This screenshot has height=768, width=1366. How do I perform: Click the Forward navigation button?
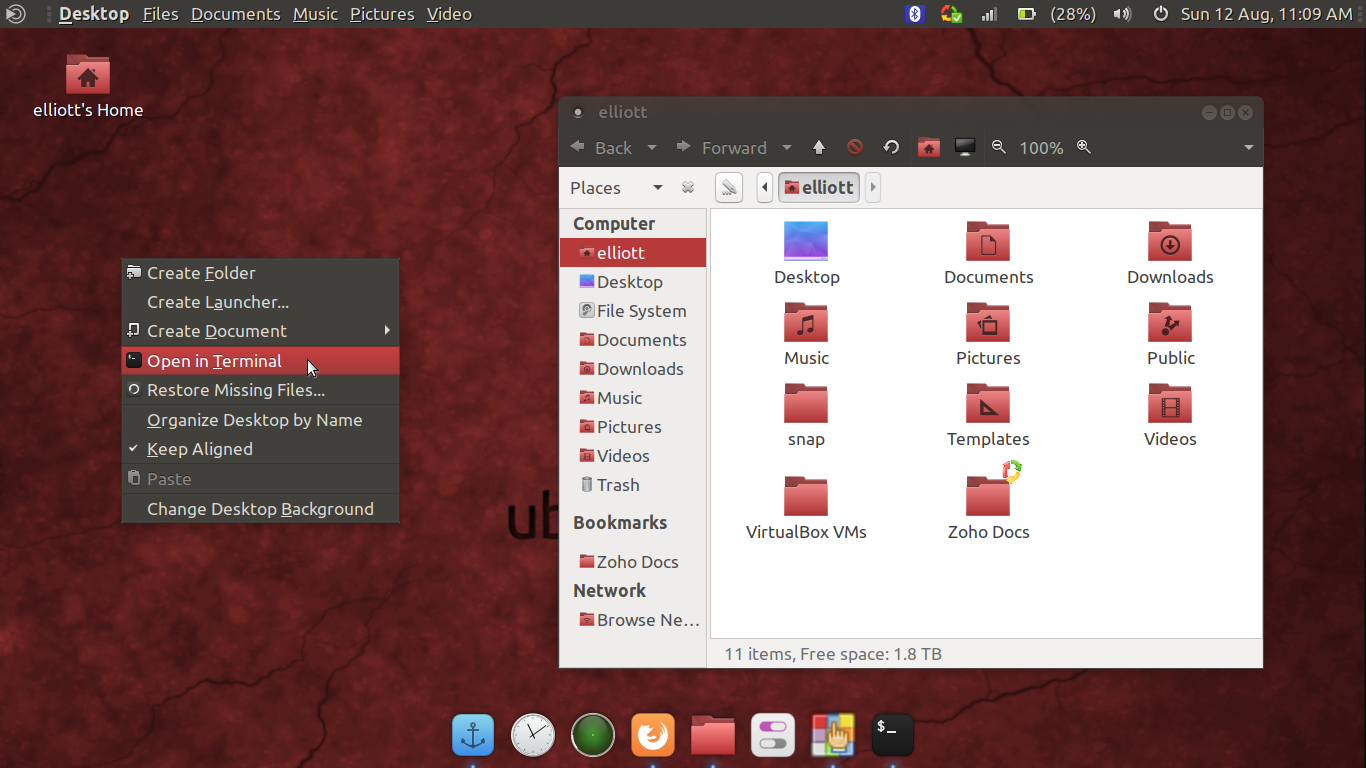[x=722, y=147]
